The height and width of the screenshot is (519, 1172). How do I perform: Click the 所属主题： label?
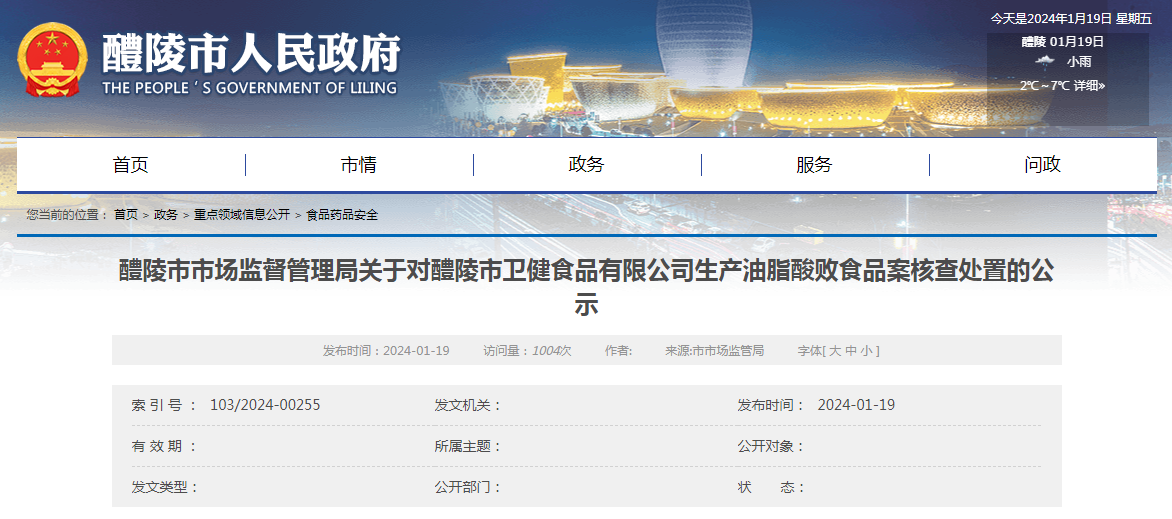click(468, 446)
